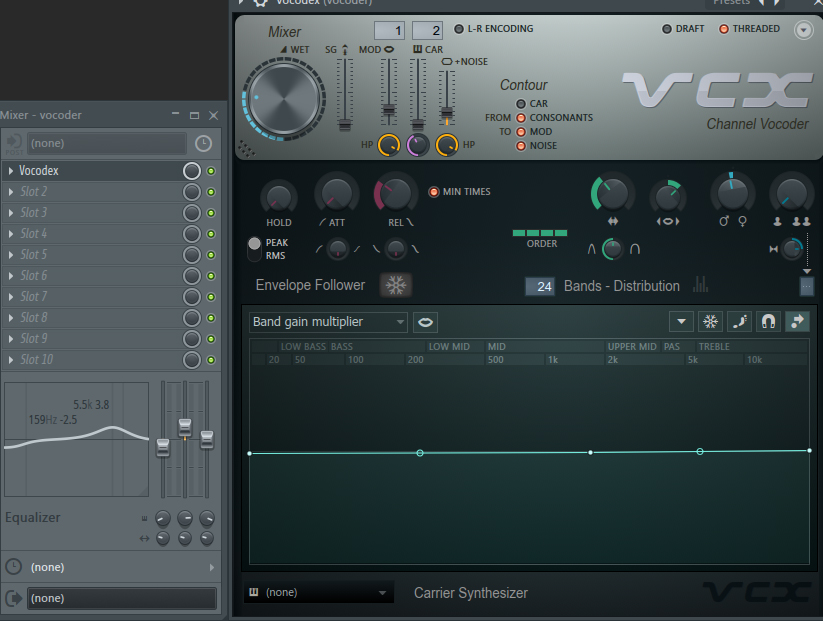
Task: Click the mixer output routing arrow icon
Action: click(13, 598)
